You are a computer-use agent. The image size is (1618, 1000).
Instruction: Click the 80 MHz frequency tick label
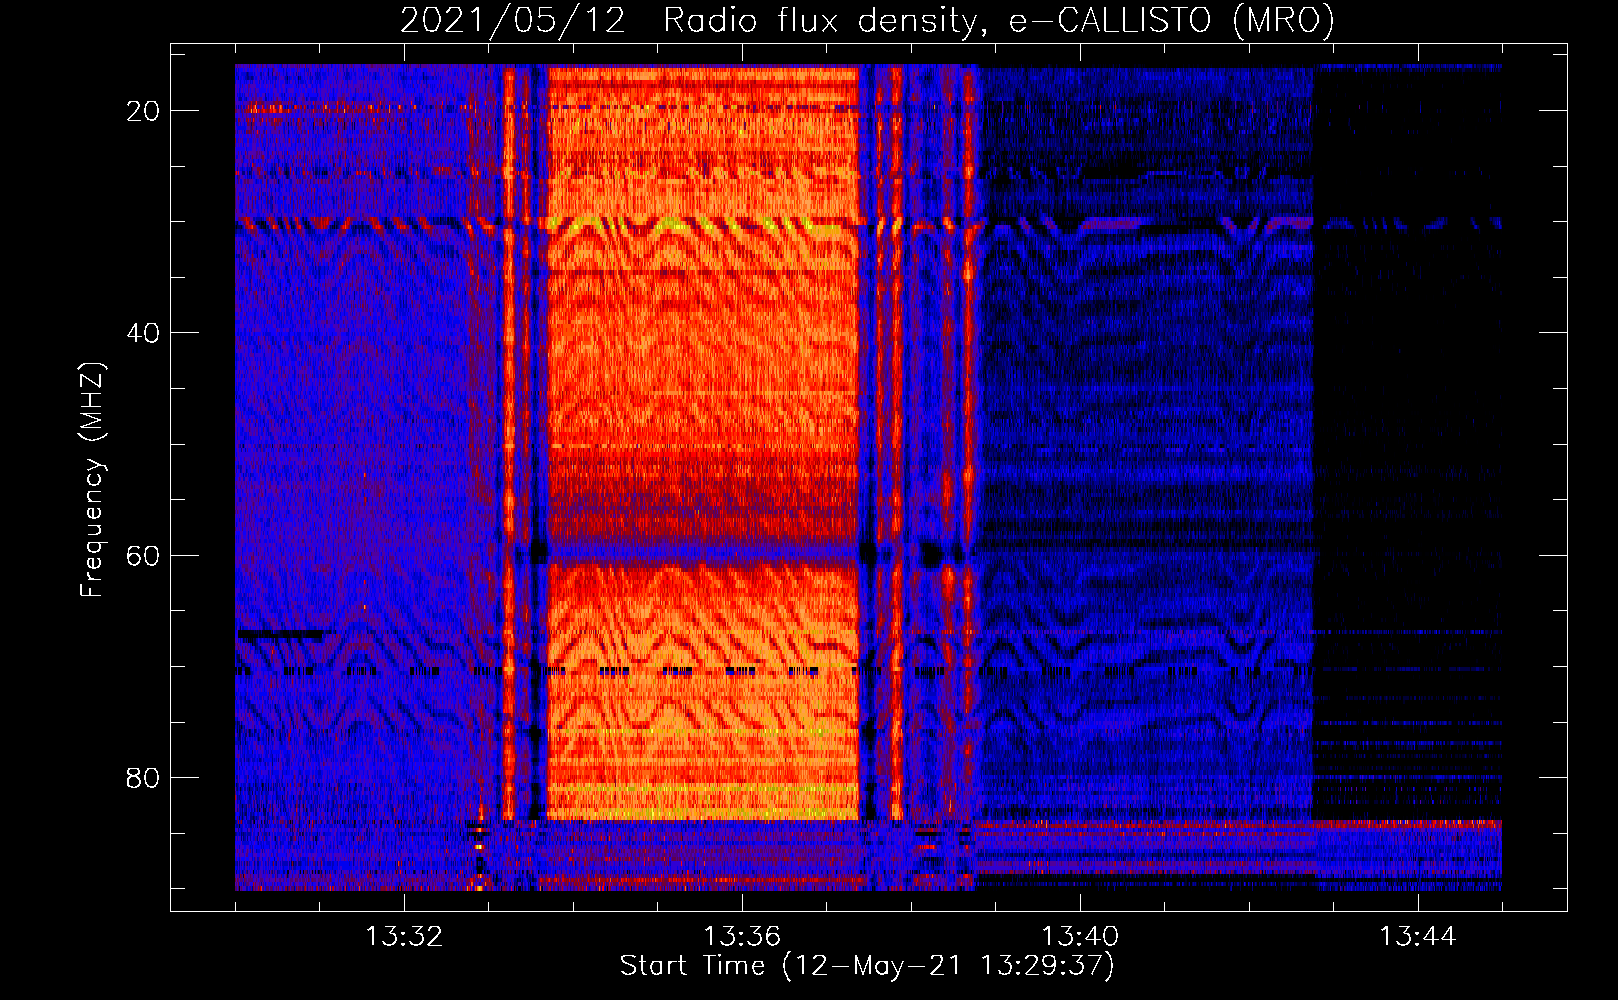pyautogui.click(x=143, y=778)
